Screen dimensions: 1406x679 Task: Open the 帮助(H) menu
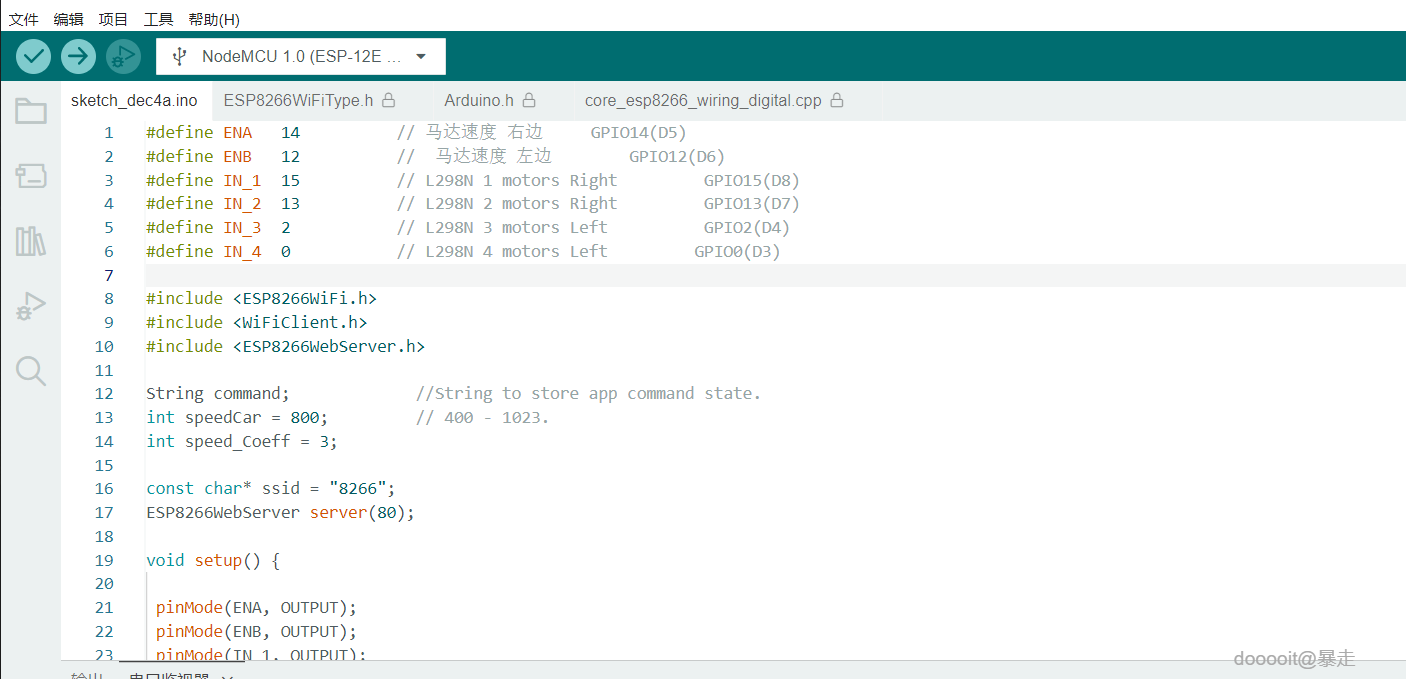(214, 19)
